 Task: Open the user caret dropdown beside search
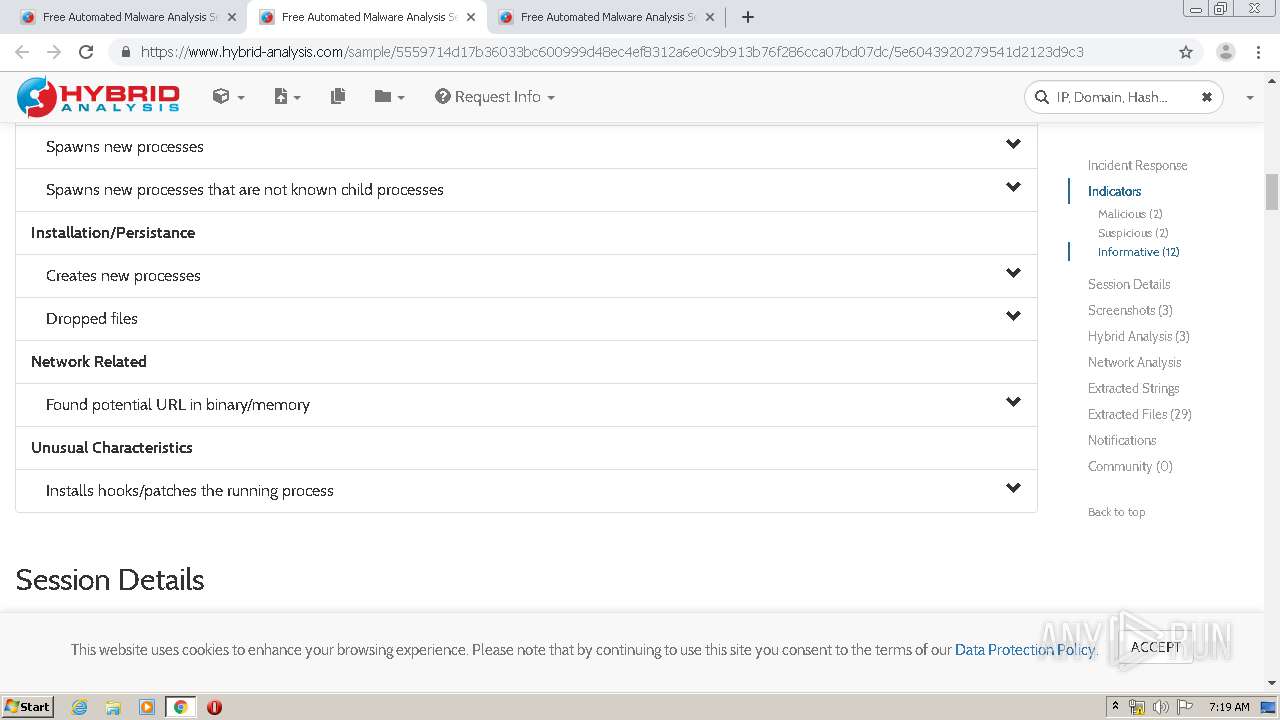(1249, 98)
